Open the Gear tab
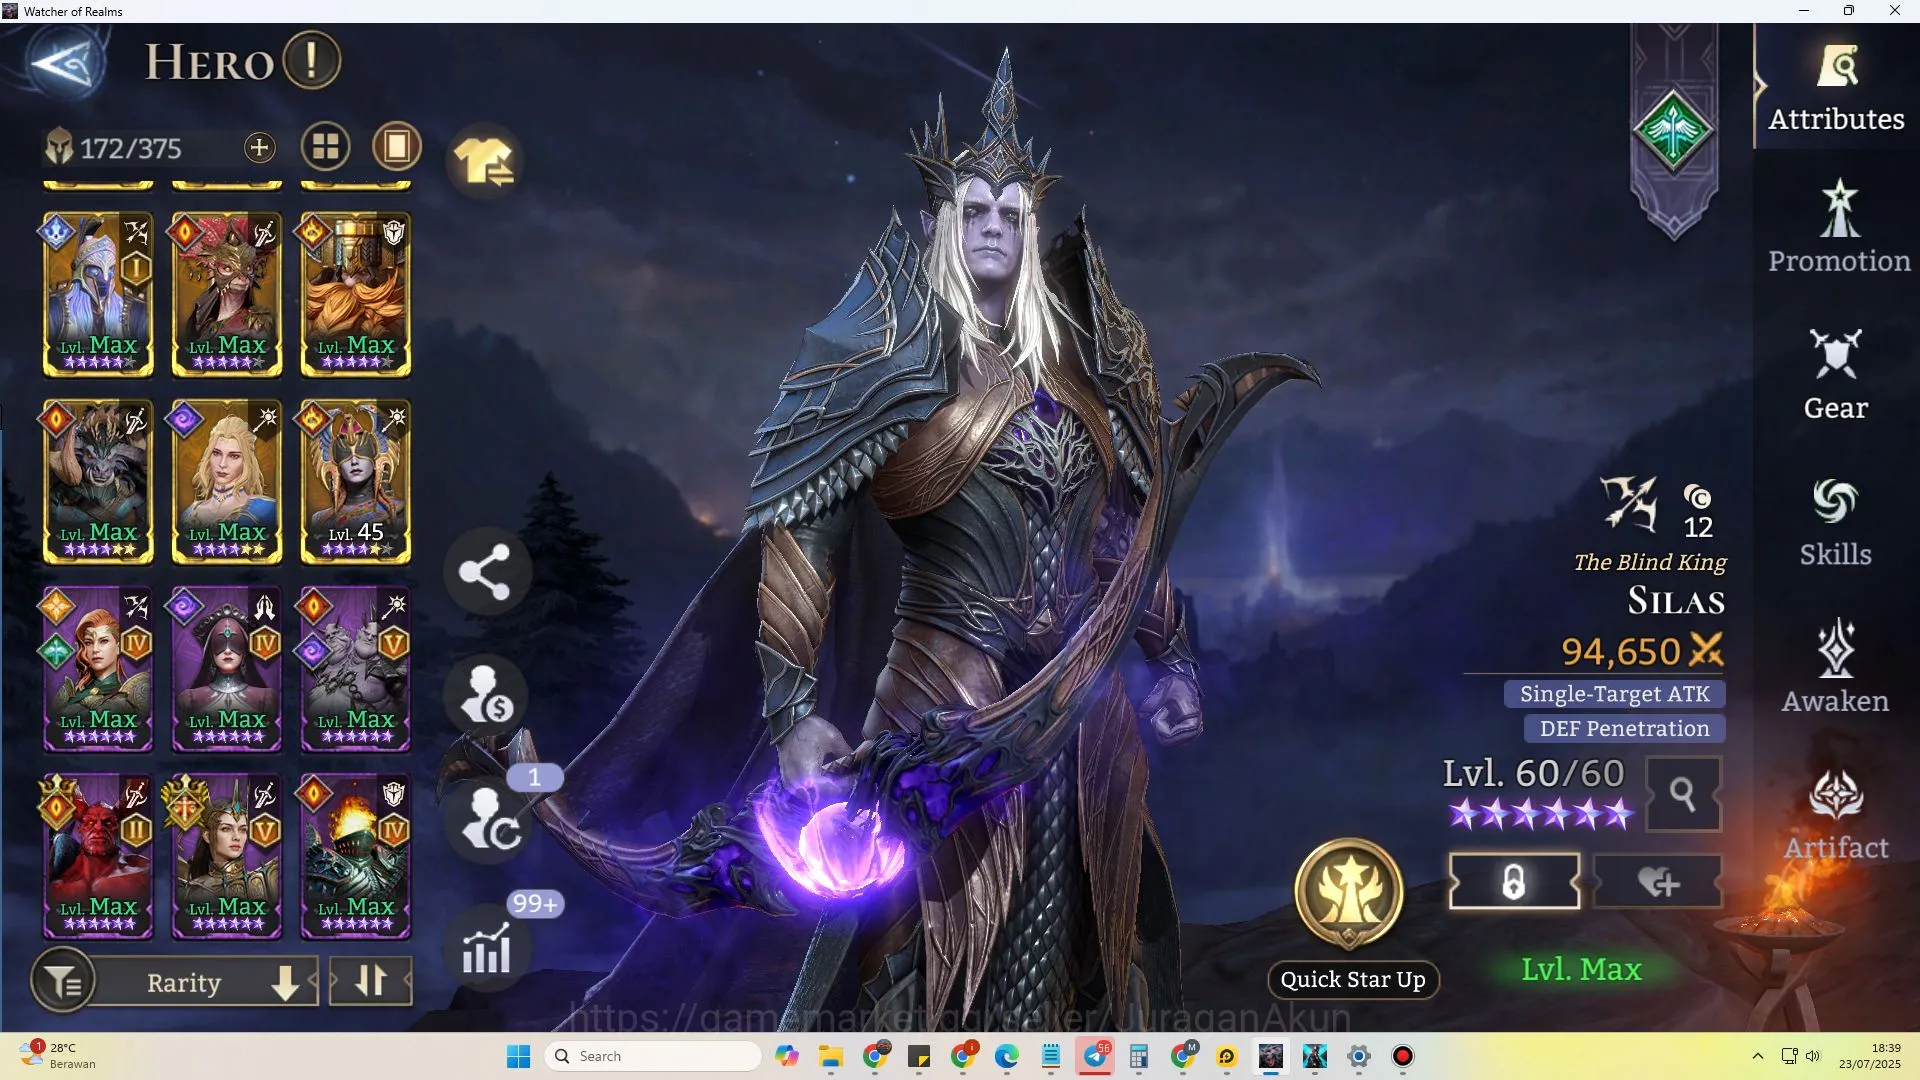 [x=1836, y=375]
